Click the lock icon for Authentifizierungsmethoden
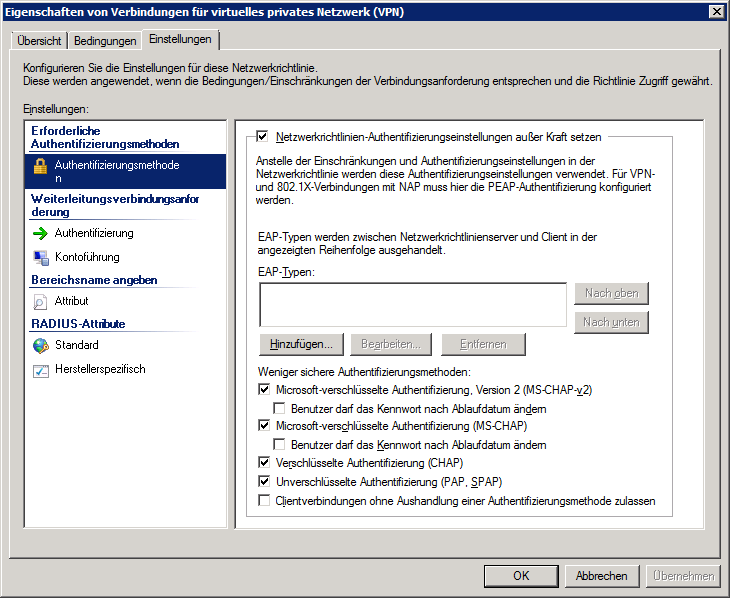Screen dimensions: 730x598 tap(40, 166)
